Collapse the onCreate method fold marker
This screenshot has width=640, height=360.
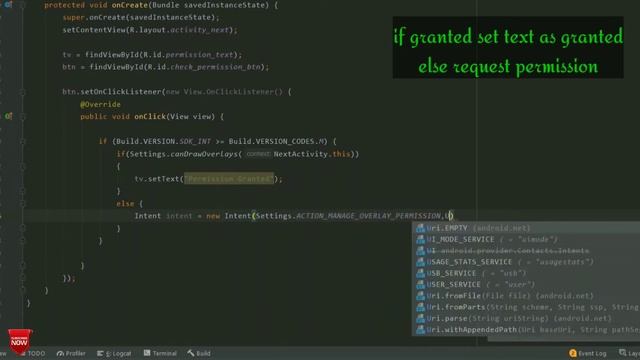coord(23,5)
